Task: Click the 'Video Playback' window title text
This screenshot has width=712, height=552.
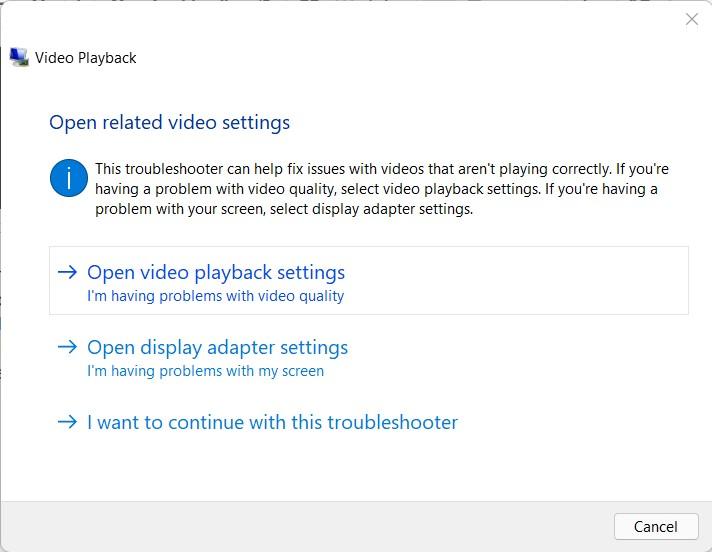Action: point(85,58)
